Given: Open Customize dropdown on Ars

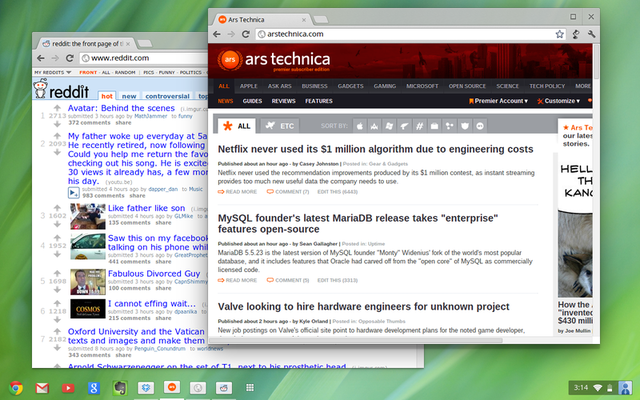Looking at the screenshot, I should pos(558,101).
